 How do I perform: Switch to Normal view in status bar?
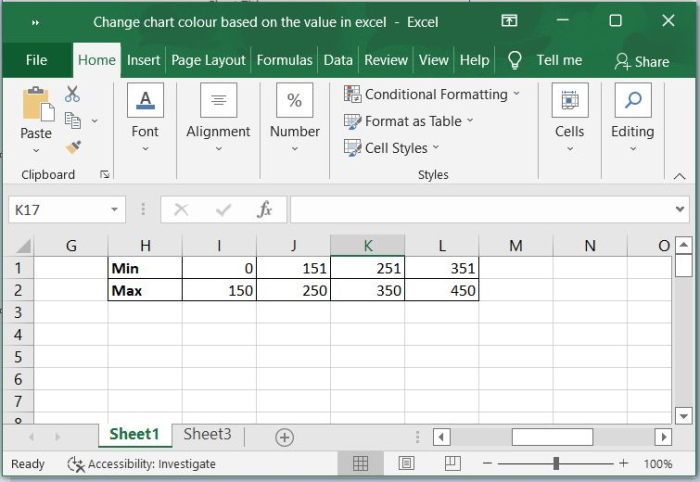coord(360,464)
